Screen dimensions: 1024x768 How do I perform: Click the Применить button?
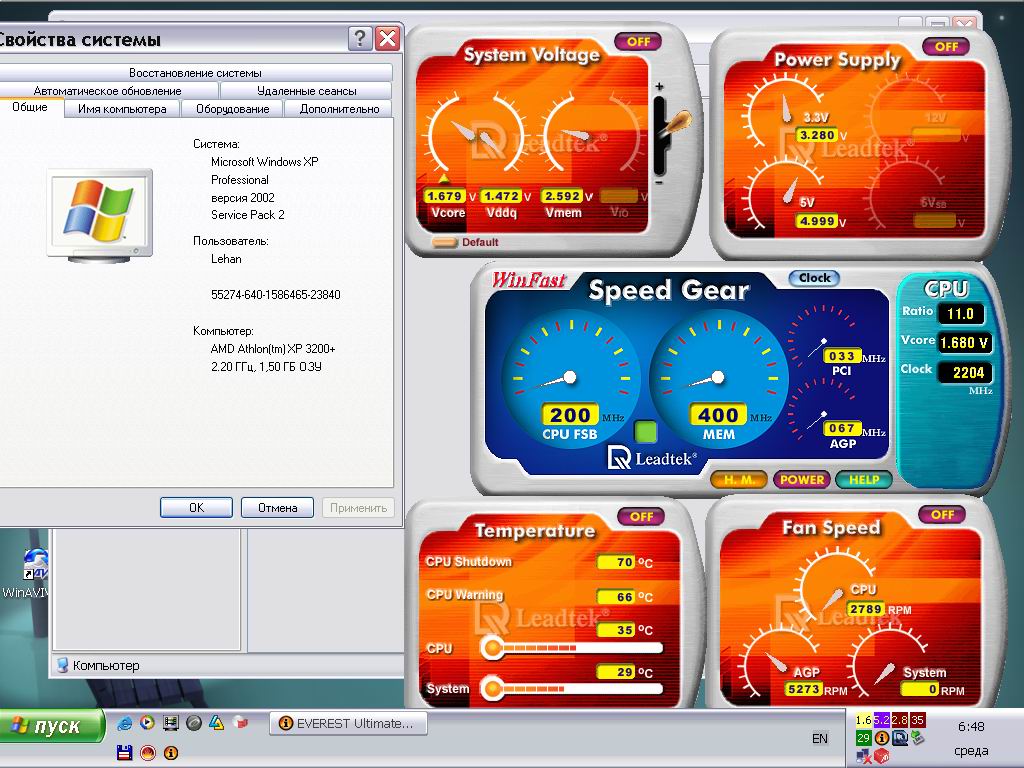(358, 507)
